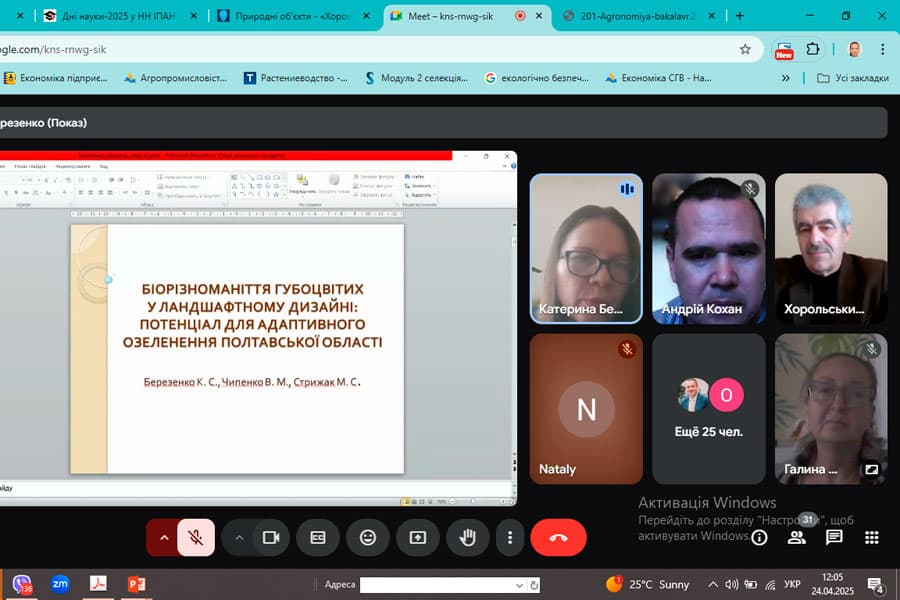The width and height of the screenshot is (900, 600).
Task: Click the address bar URL
Action: pos(53,49)
